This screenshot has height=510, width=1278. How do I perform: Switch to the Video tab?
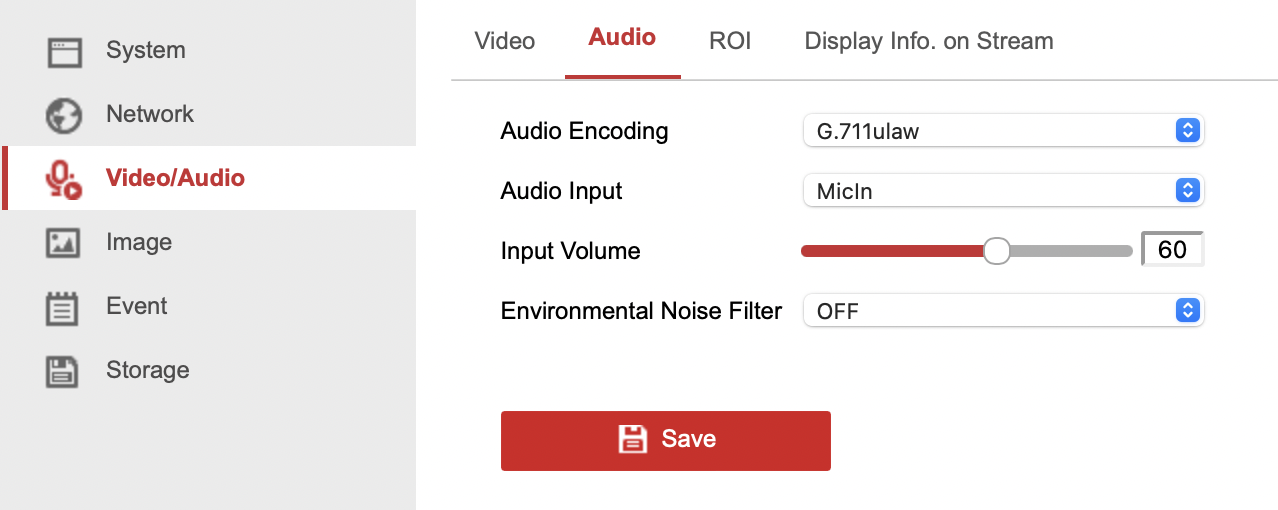tap(504, 41)
